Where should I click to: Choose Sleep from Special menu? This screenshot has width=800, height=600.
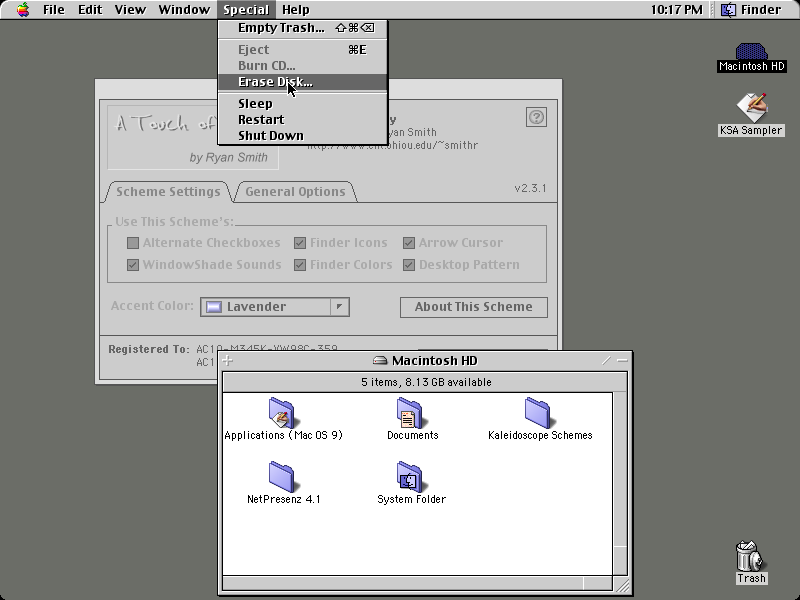[303, 104]
